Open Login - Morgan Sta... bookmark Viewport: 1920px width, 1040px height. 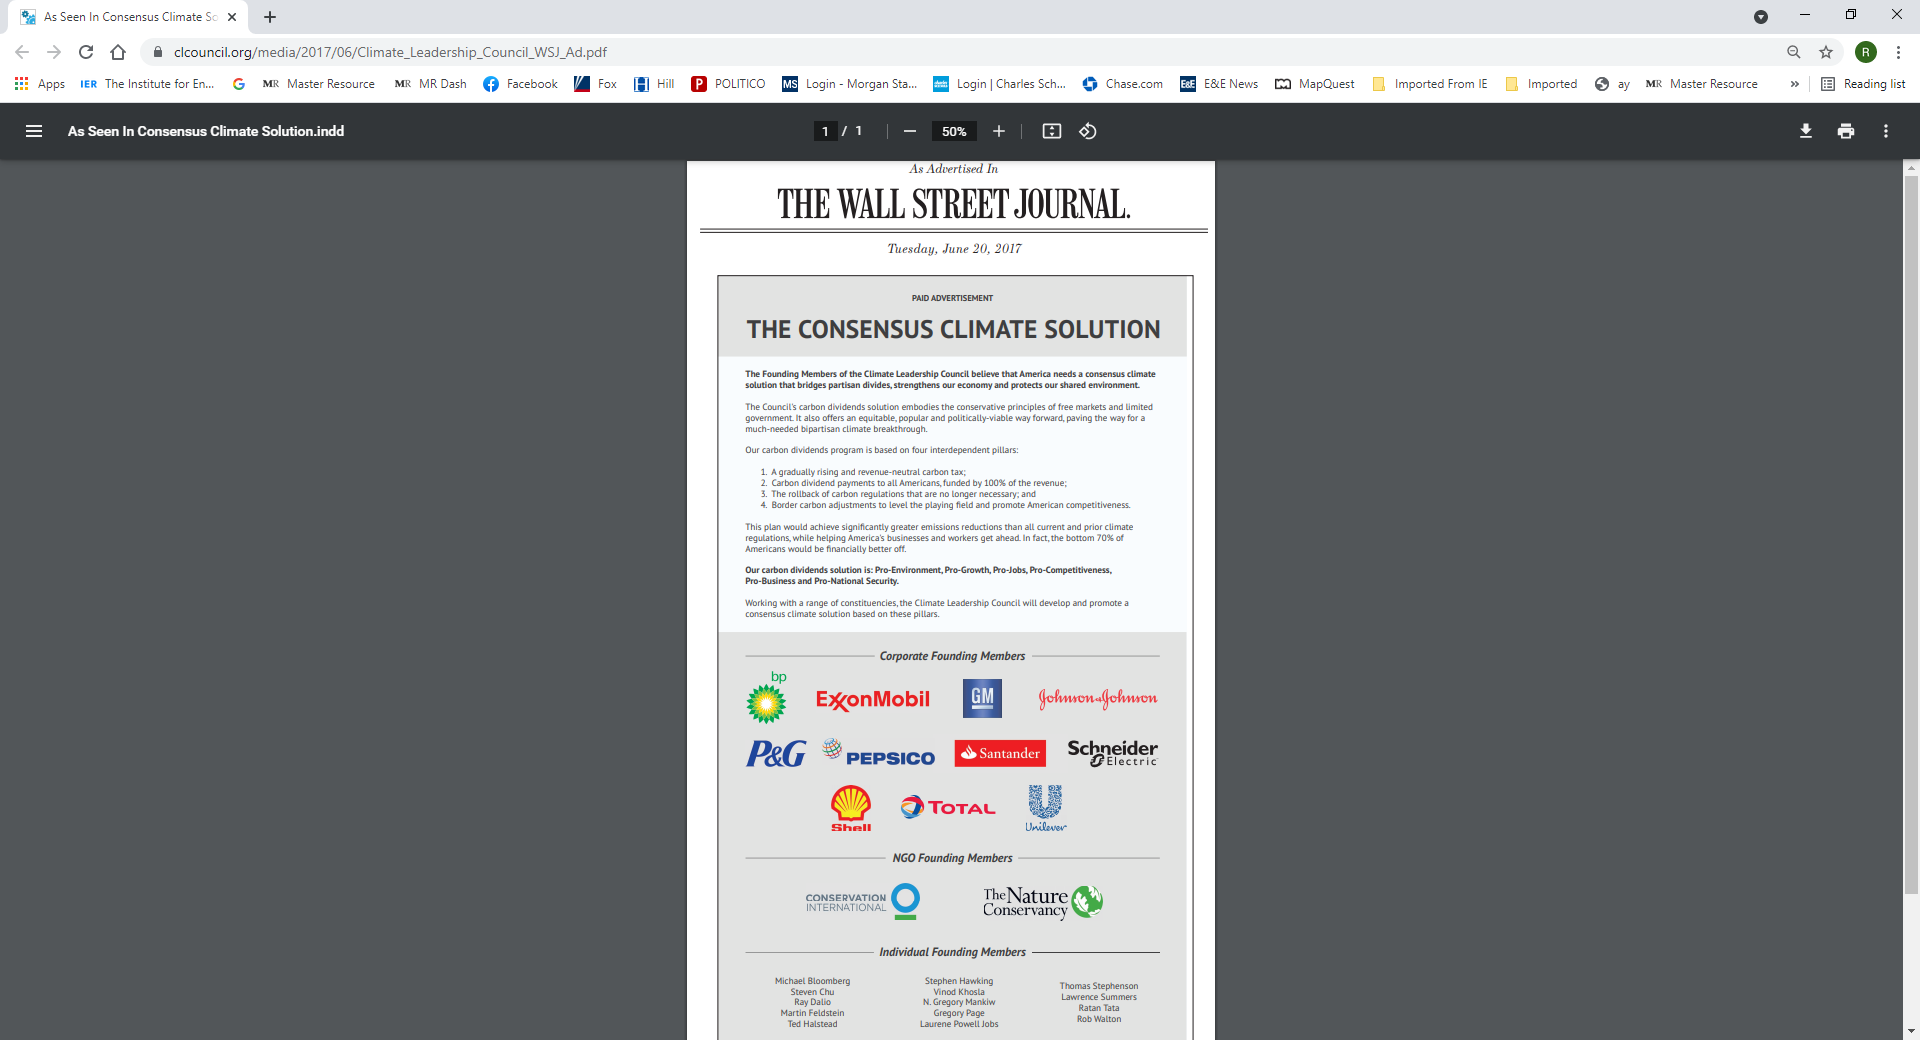pos(850,84)
